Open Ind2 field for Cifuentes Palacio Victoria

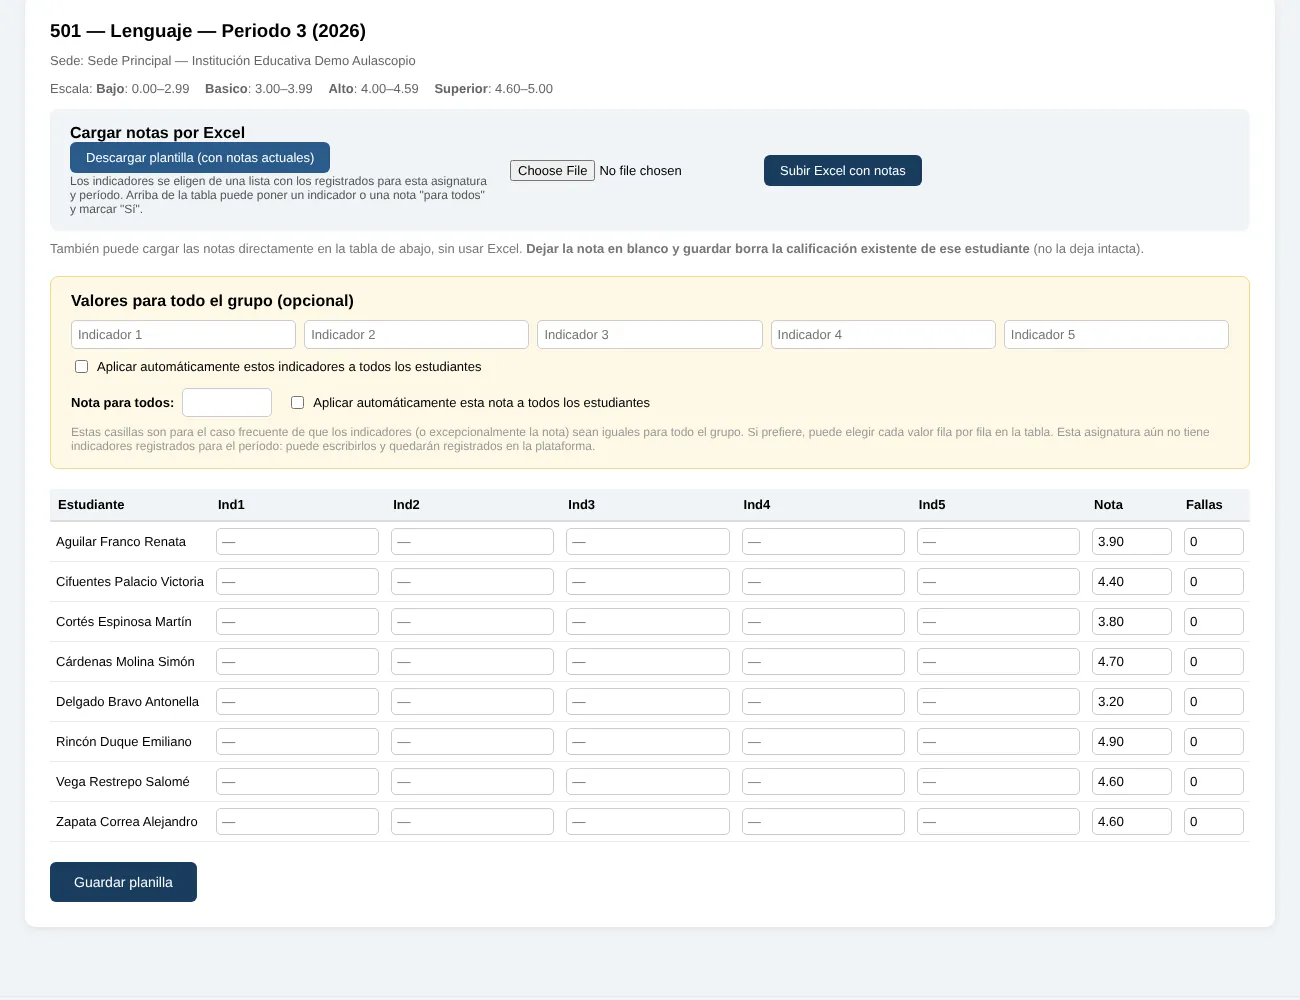(x=472, y=582)
